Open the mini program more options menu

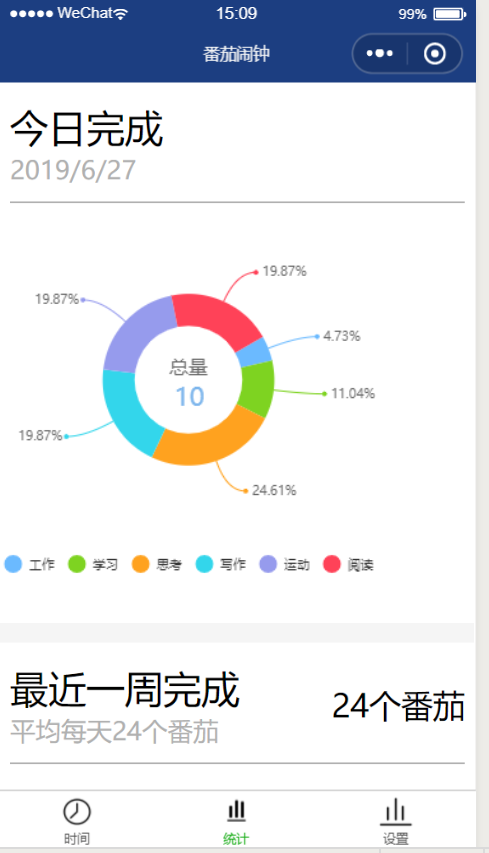[379, 53]
